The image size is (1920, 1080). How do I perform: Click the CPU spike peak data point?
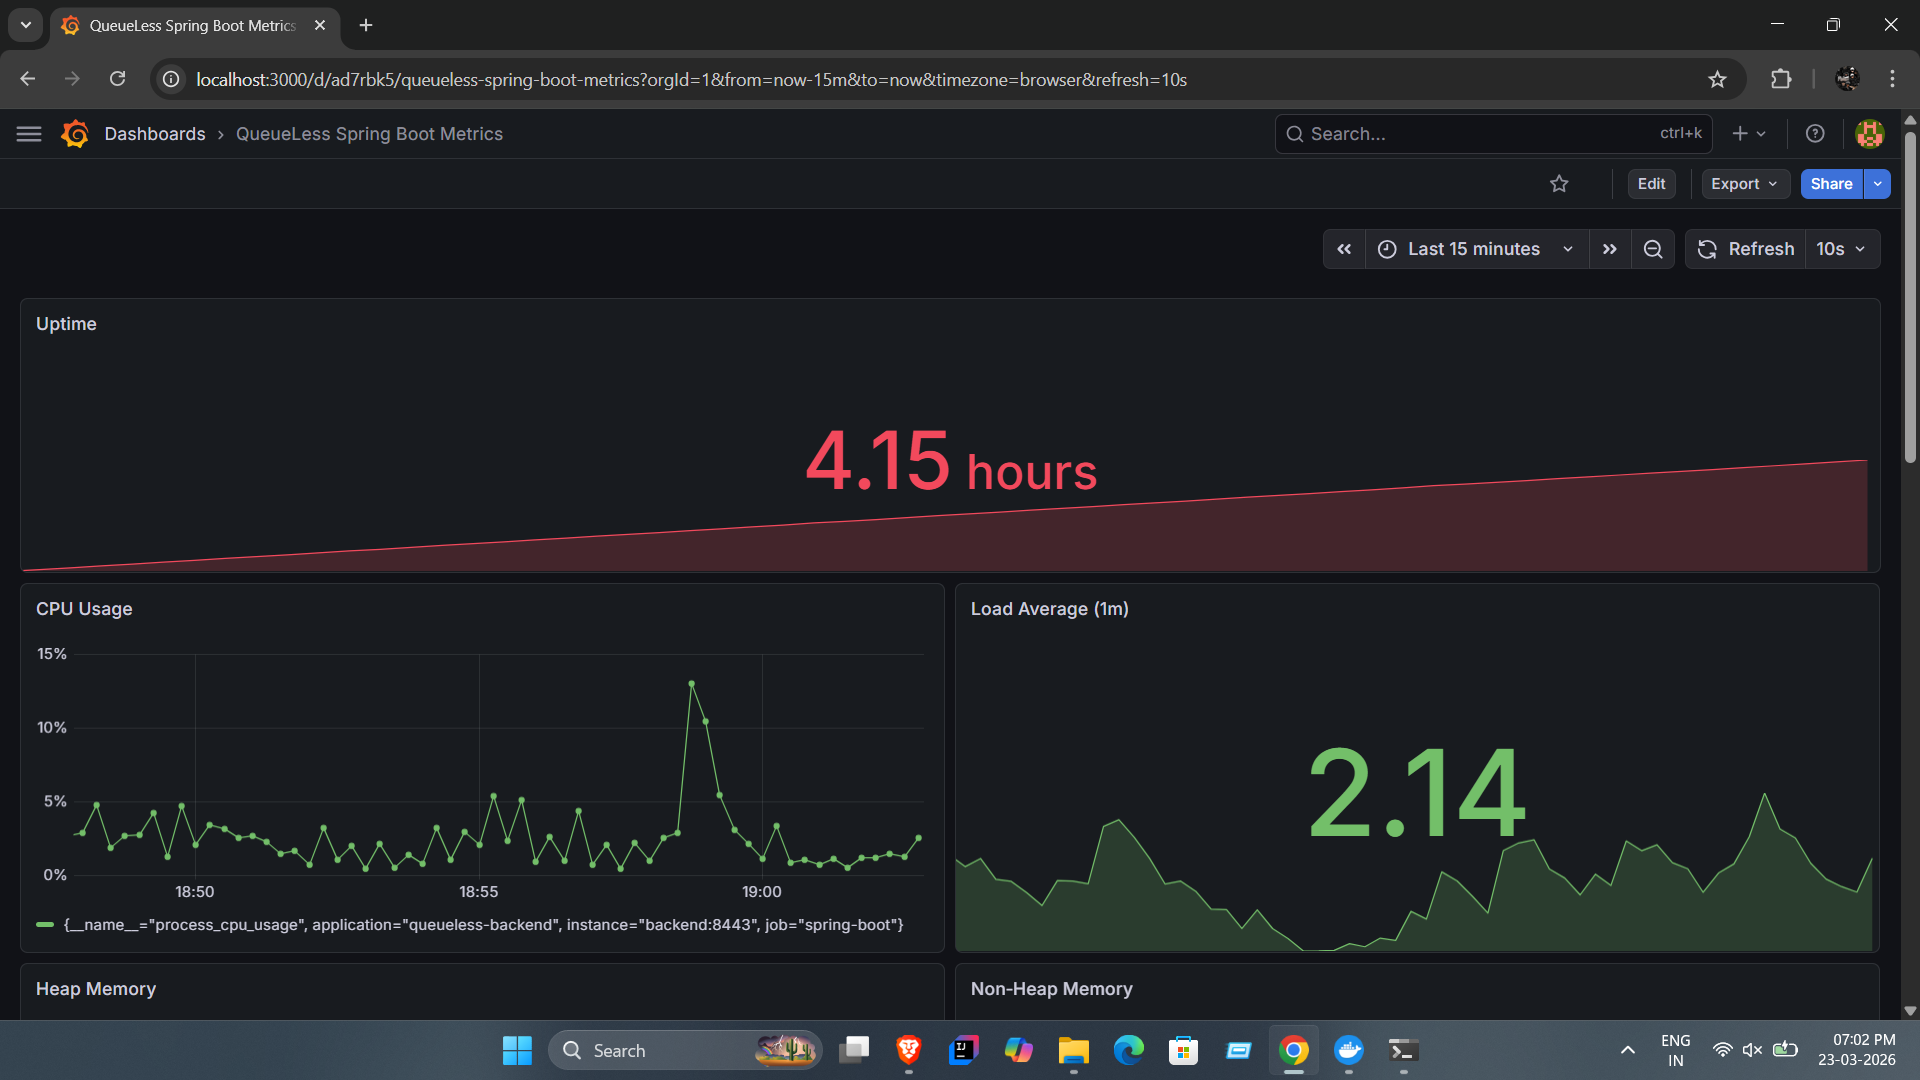(691, 683)
